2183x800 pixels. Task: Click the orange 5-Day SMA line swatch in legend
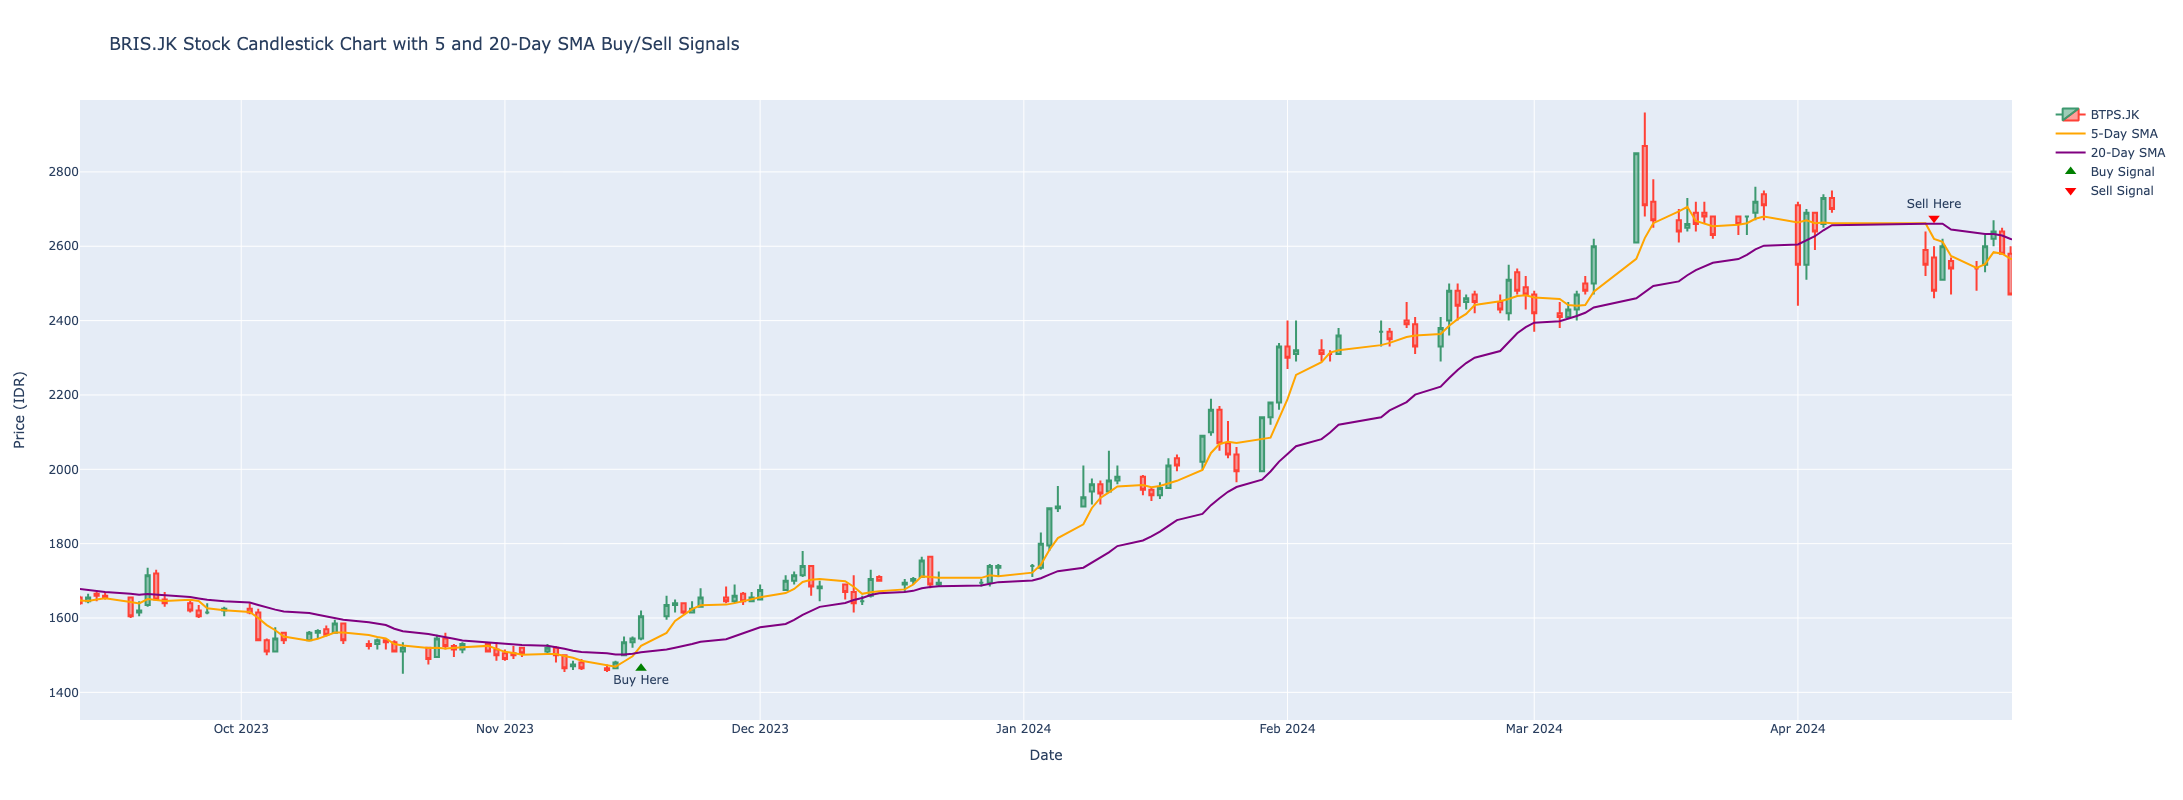pyautogui.click(x=2070, y=134)
